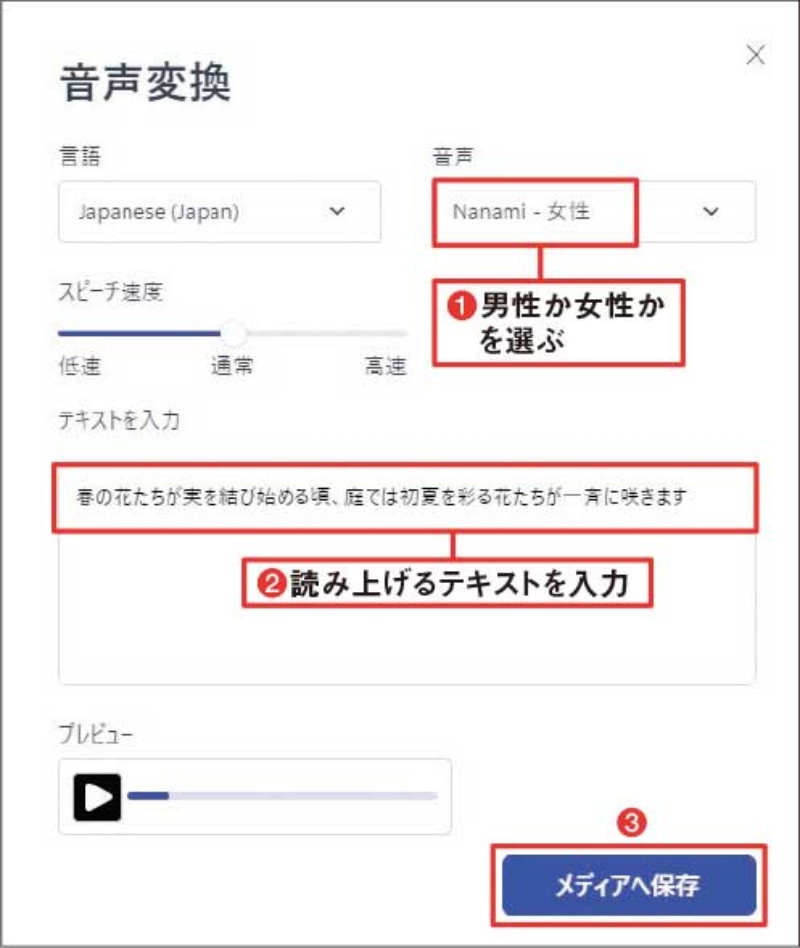The image size is (800, 948).
Task: Seek within the preview progress bar
Action: pos(282,796)
